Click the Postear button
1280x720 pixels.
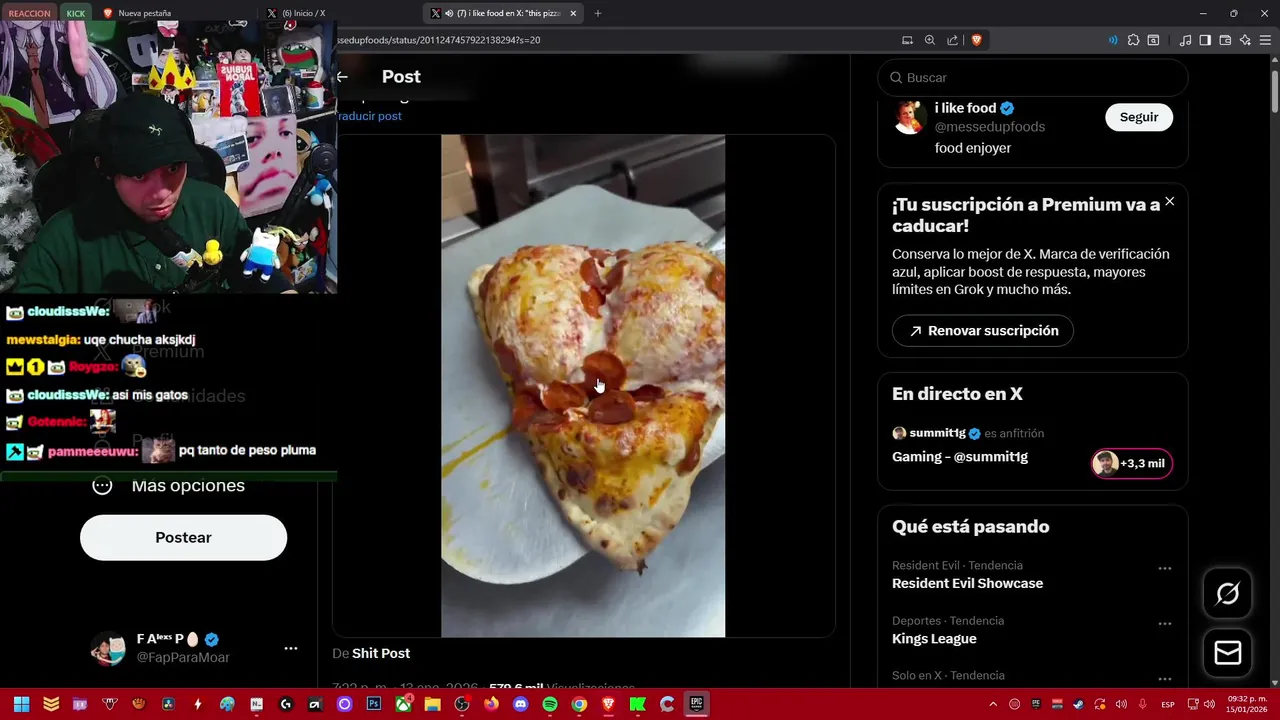point(183,537)
